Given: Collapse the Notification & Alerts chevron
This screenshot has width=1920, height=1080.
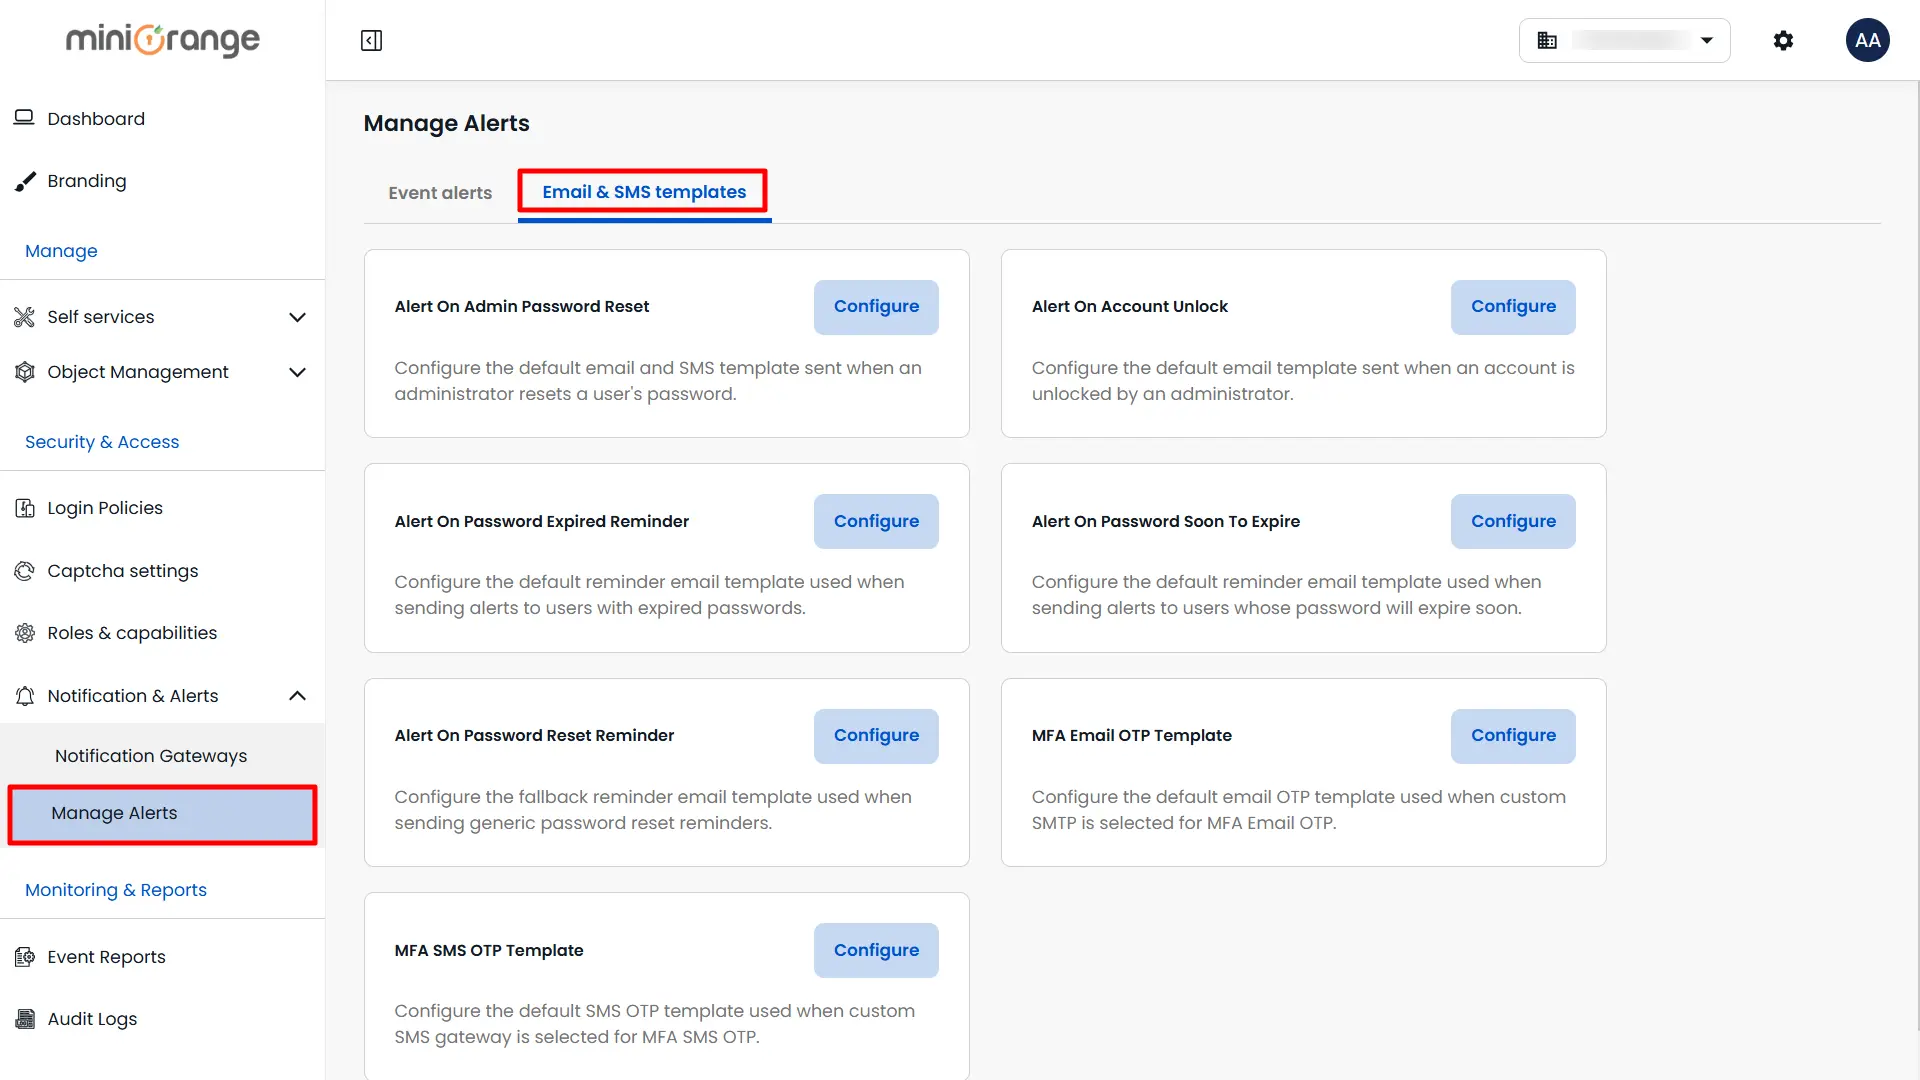Looking at the screenshot, I should coord(297,696).
